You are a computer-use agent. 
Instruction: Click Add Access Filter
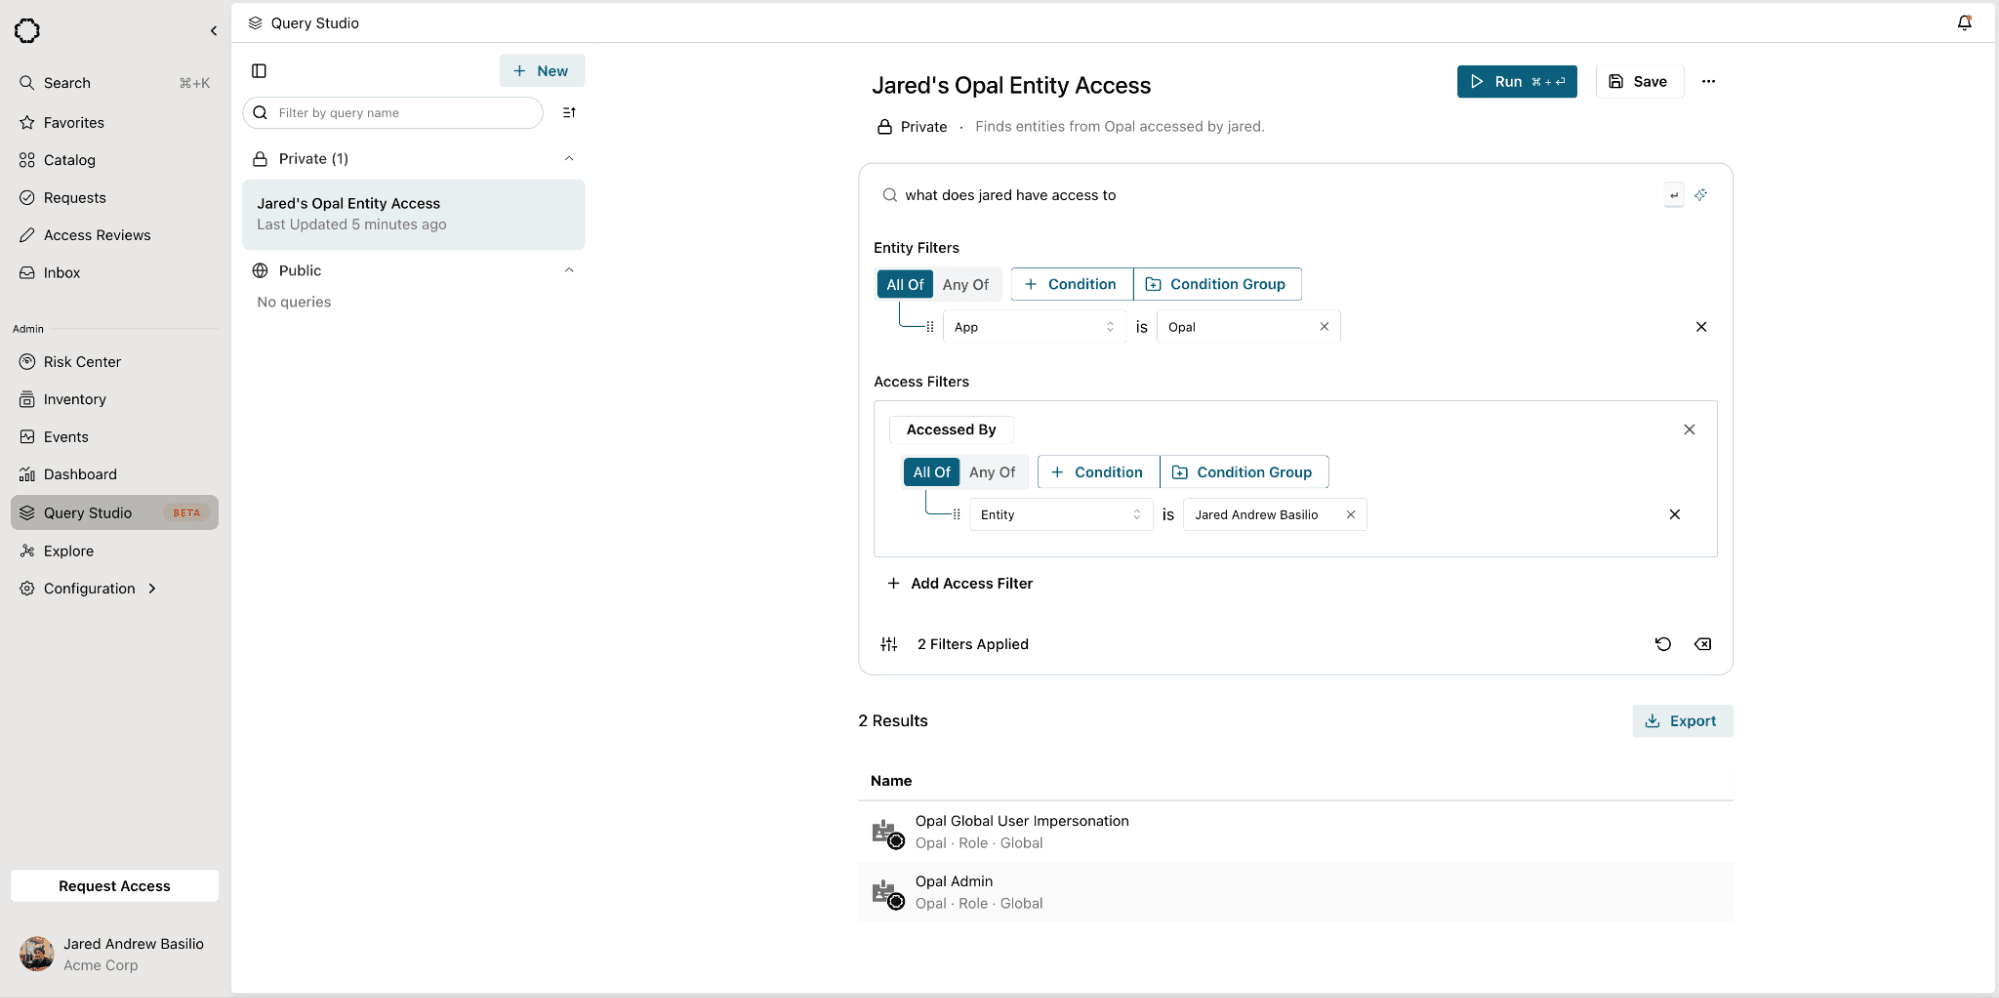coord(960,584)
